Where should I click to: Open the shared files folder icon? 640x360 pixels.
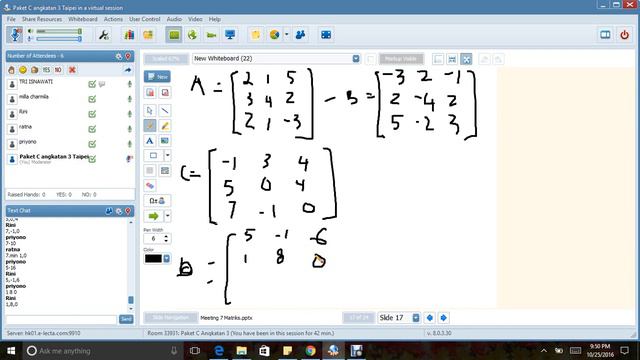coord(148,35)
